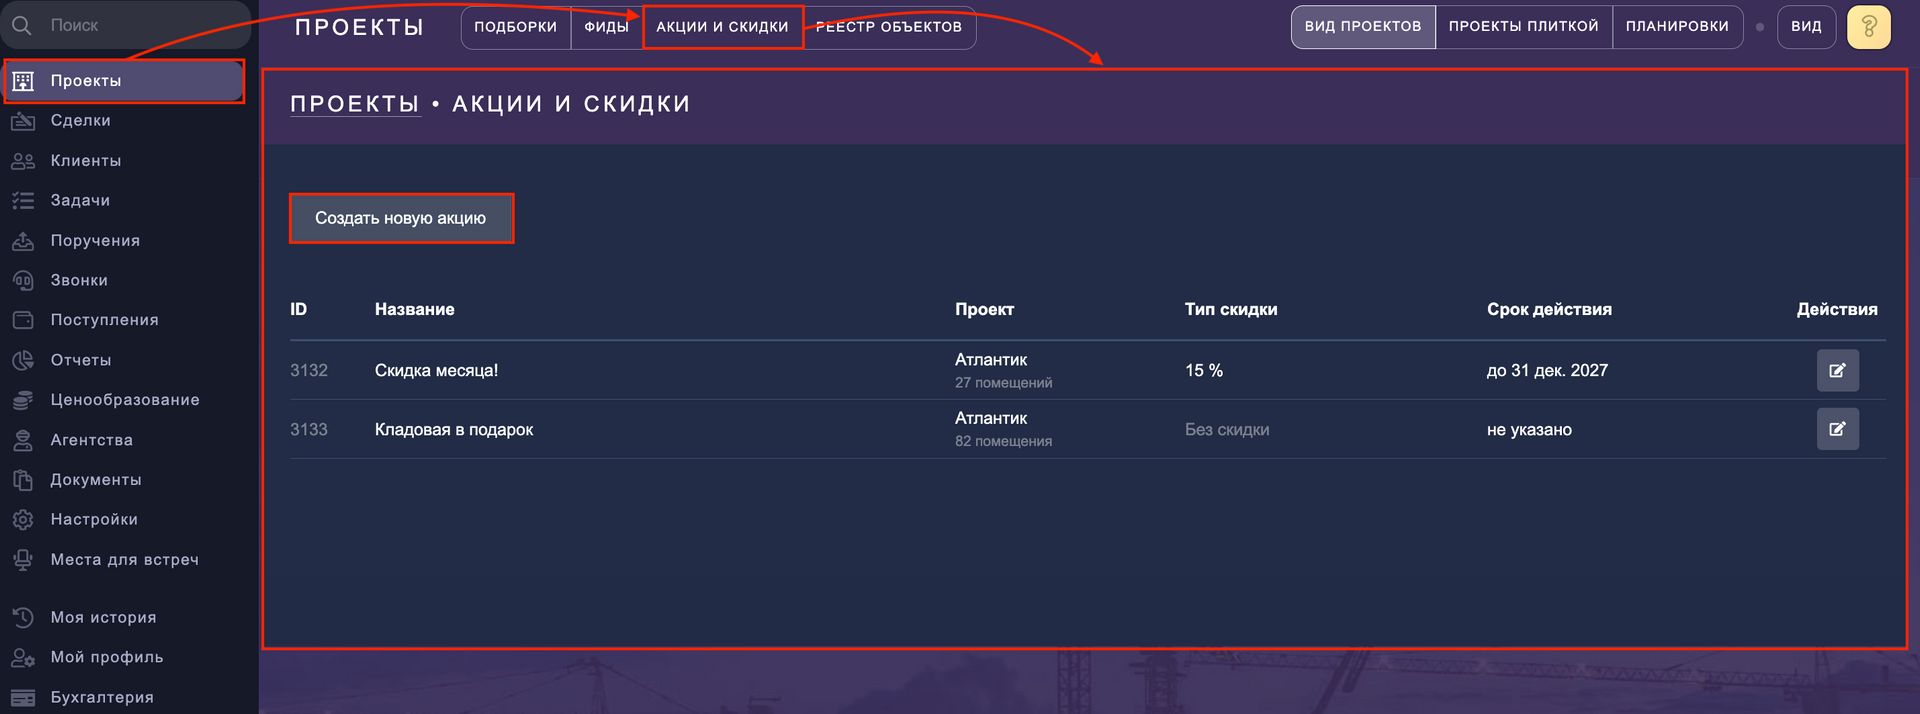The image size is (1920, 714).
Task: Click the Звонки phone icon
Action: [23, 281]
